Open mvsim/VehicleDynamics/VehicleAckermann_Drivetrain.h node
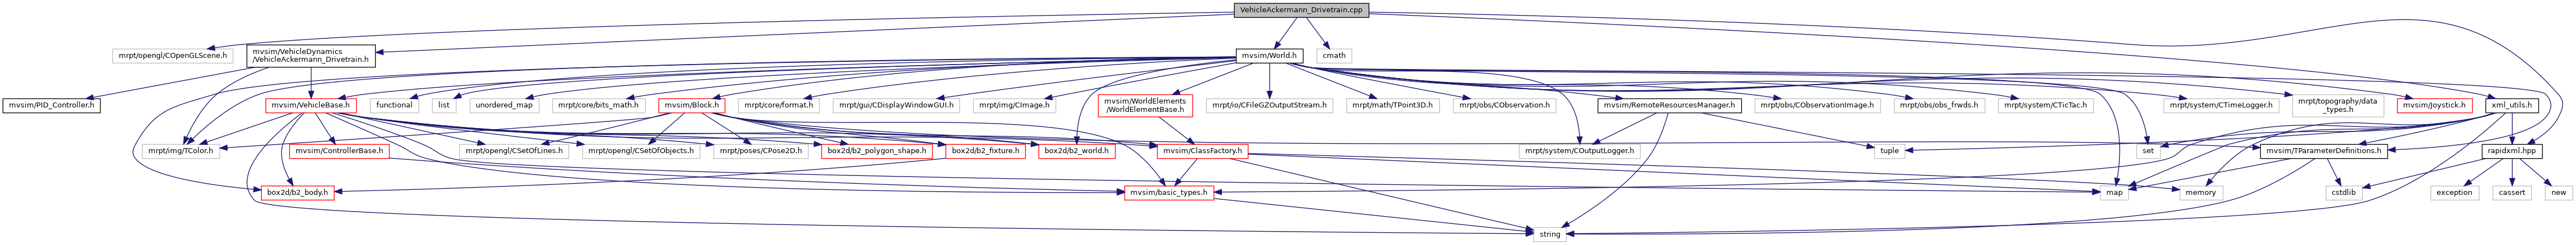The image size is (2576, 245). pyautogui.click(x=311, y=56)
